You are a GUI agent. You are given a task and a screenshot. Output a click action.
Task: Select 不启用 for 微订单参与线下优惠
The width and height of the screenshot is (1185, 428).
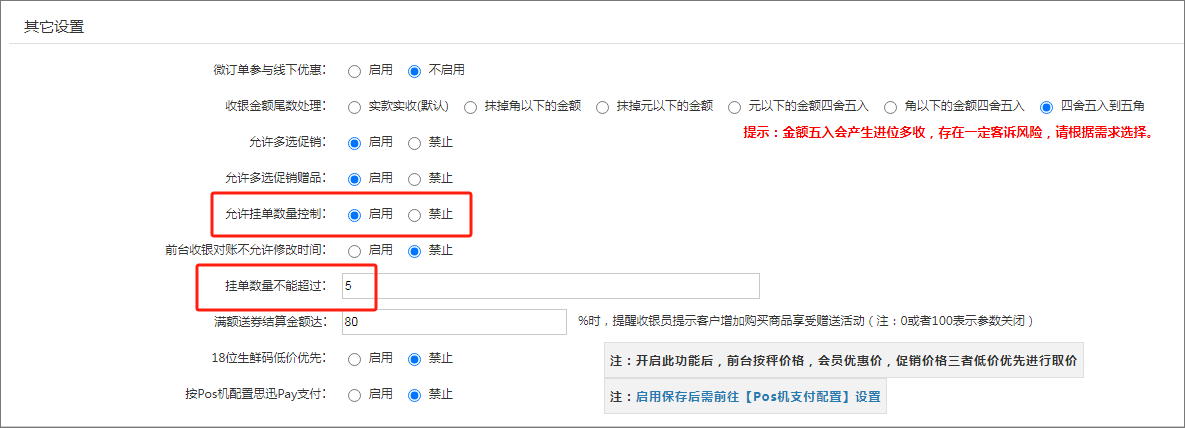[x=415, y=71]
